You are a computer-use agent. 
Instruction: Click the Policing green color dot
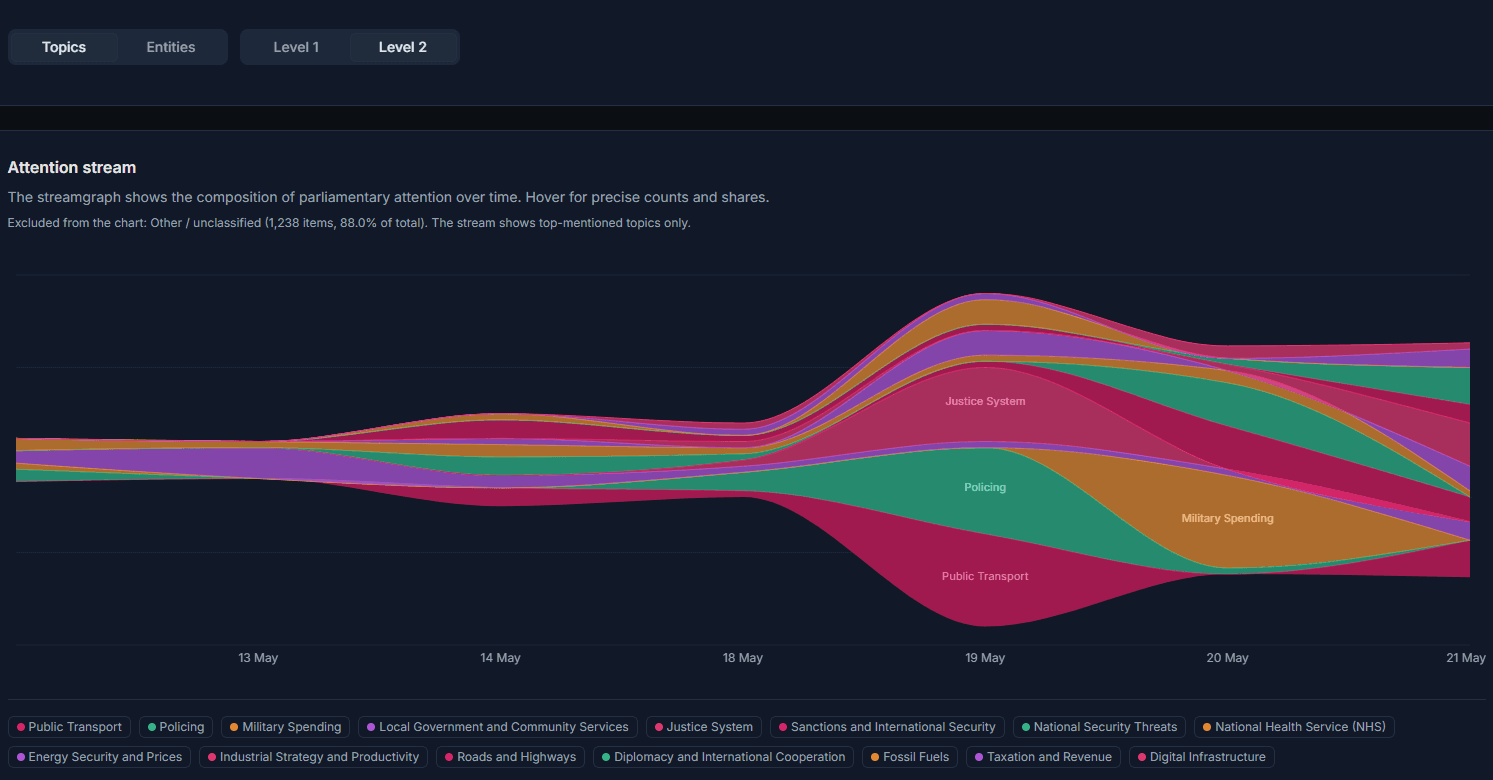tap(152, 727)
